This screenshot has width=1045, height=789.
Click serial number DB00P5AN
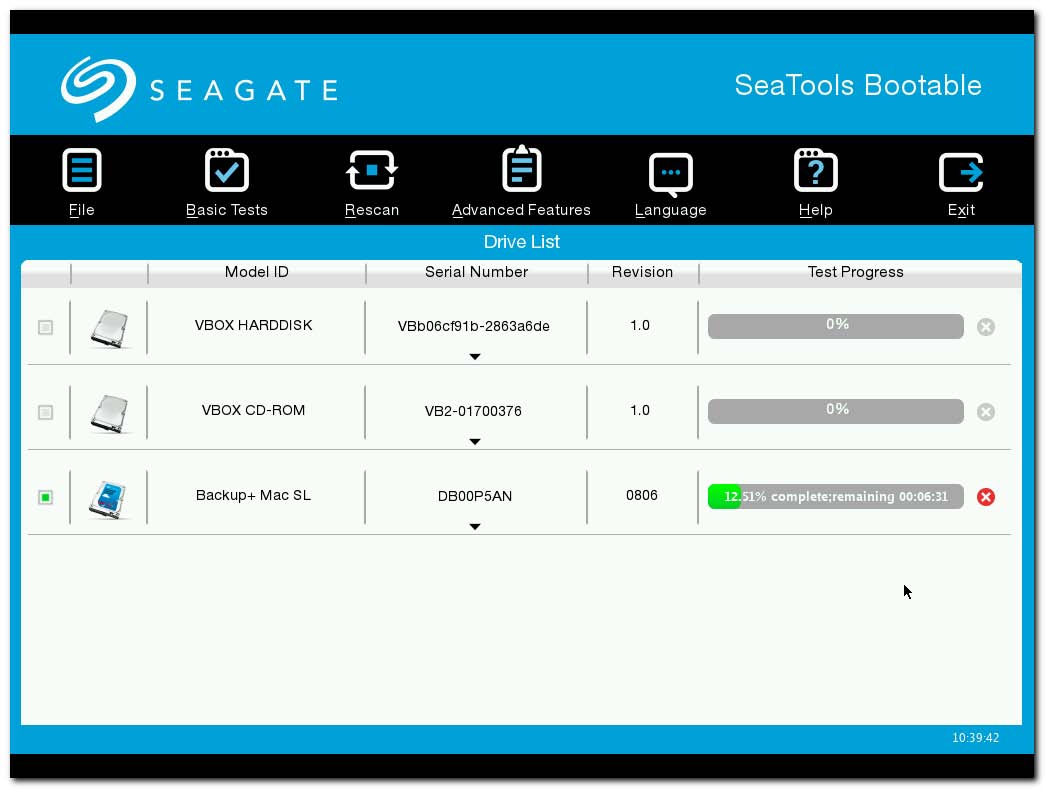[475, 496]
